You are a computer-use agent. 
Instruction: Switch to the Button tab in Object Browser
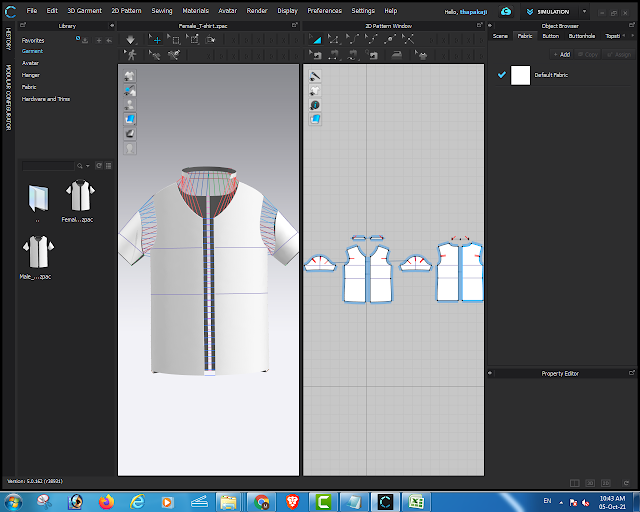[x=551, y=35]
